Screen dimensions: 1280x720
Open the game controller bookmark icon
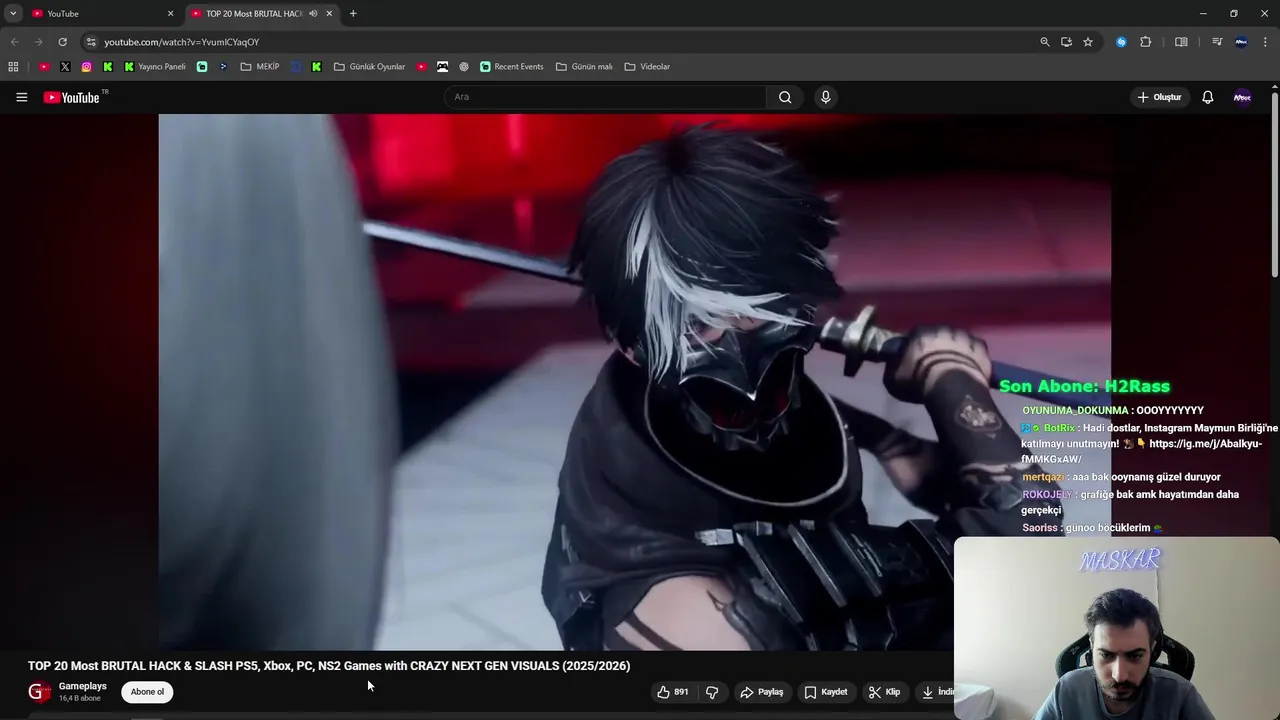click(x=442, y=67)
